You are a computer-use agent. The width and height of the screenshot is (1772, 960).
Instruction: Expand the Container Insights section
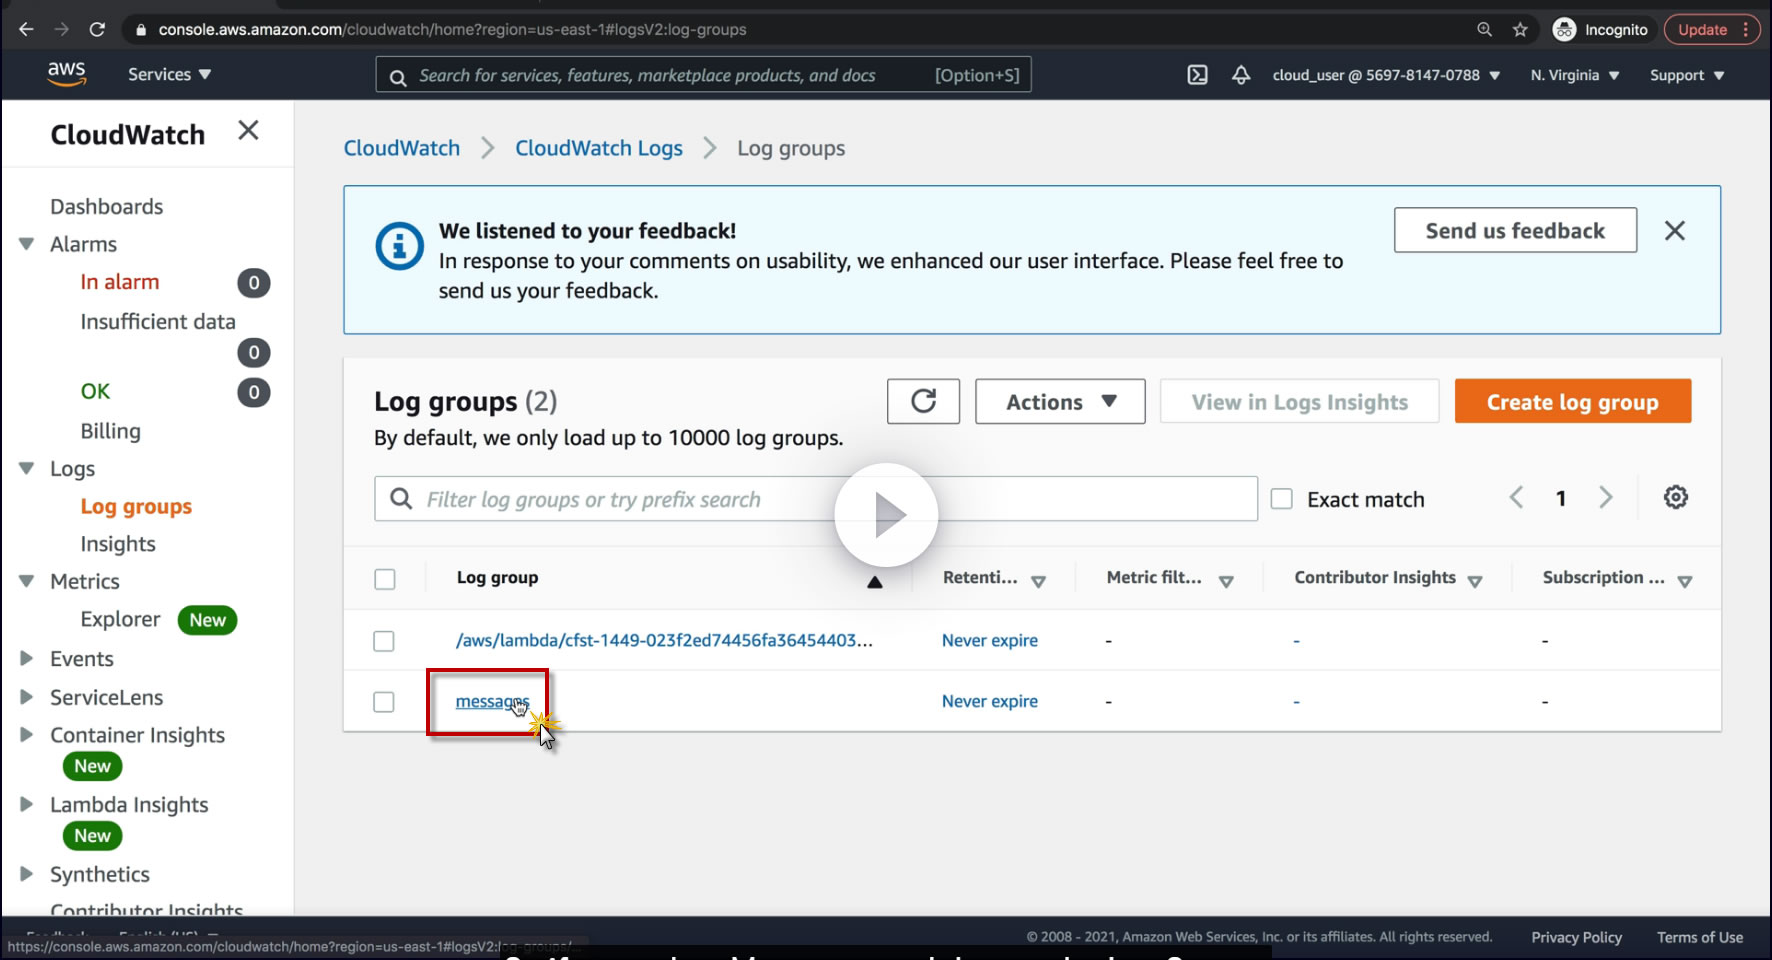[x=26, y=735]
